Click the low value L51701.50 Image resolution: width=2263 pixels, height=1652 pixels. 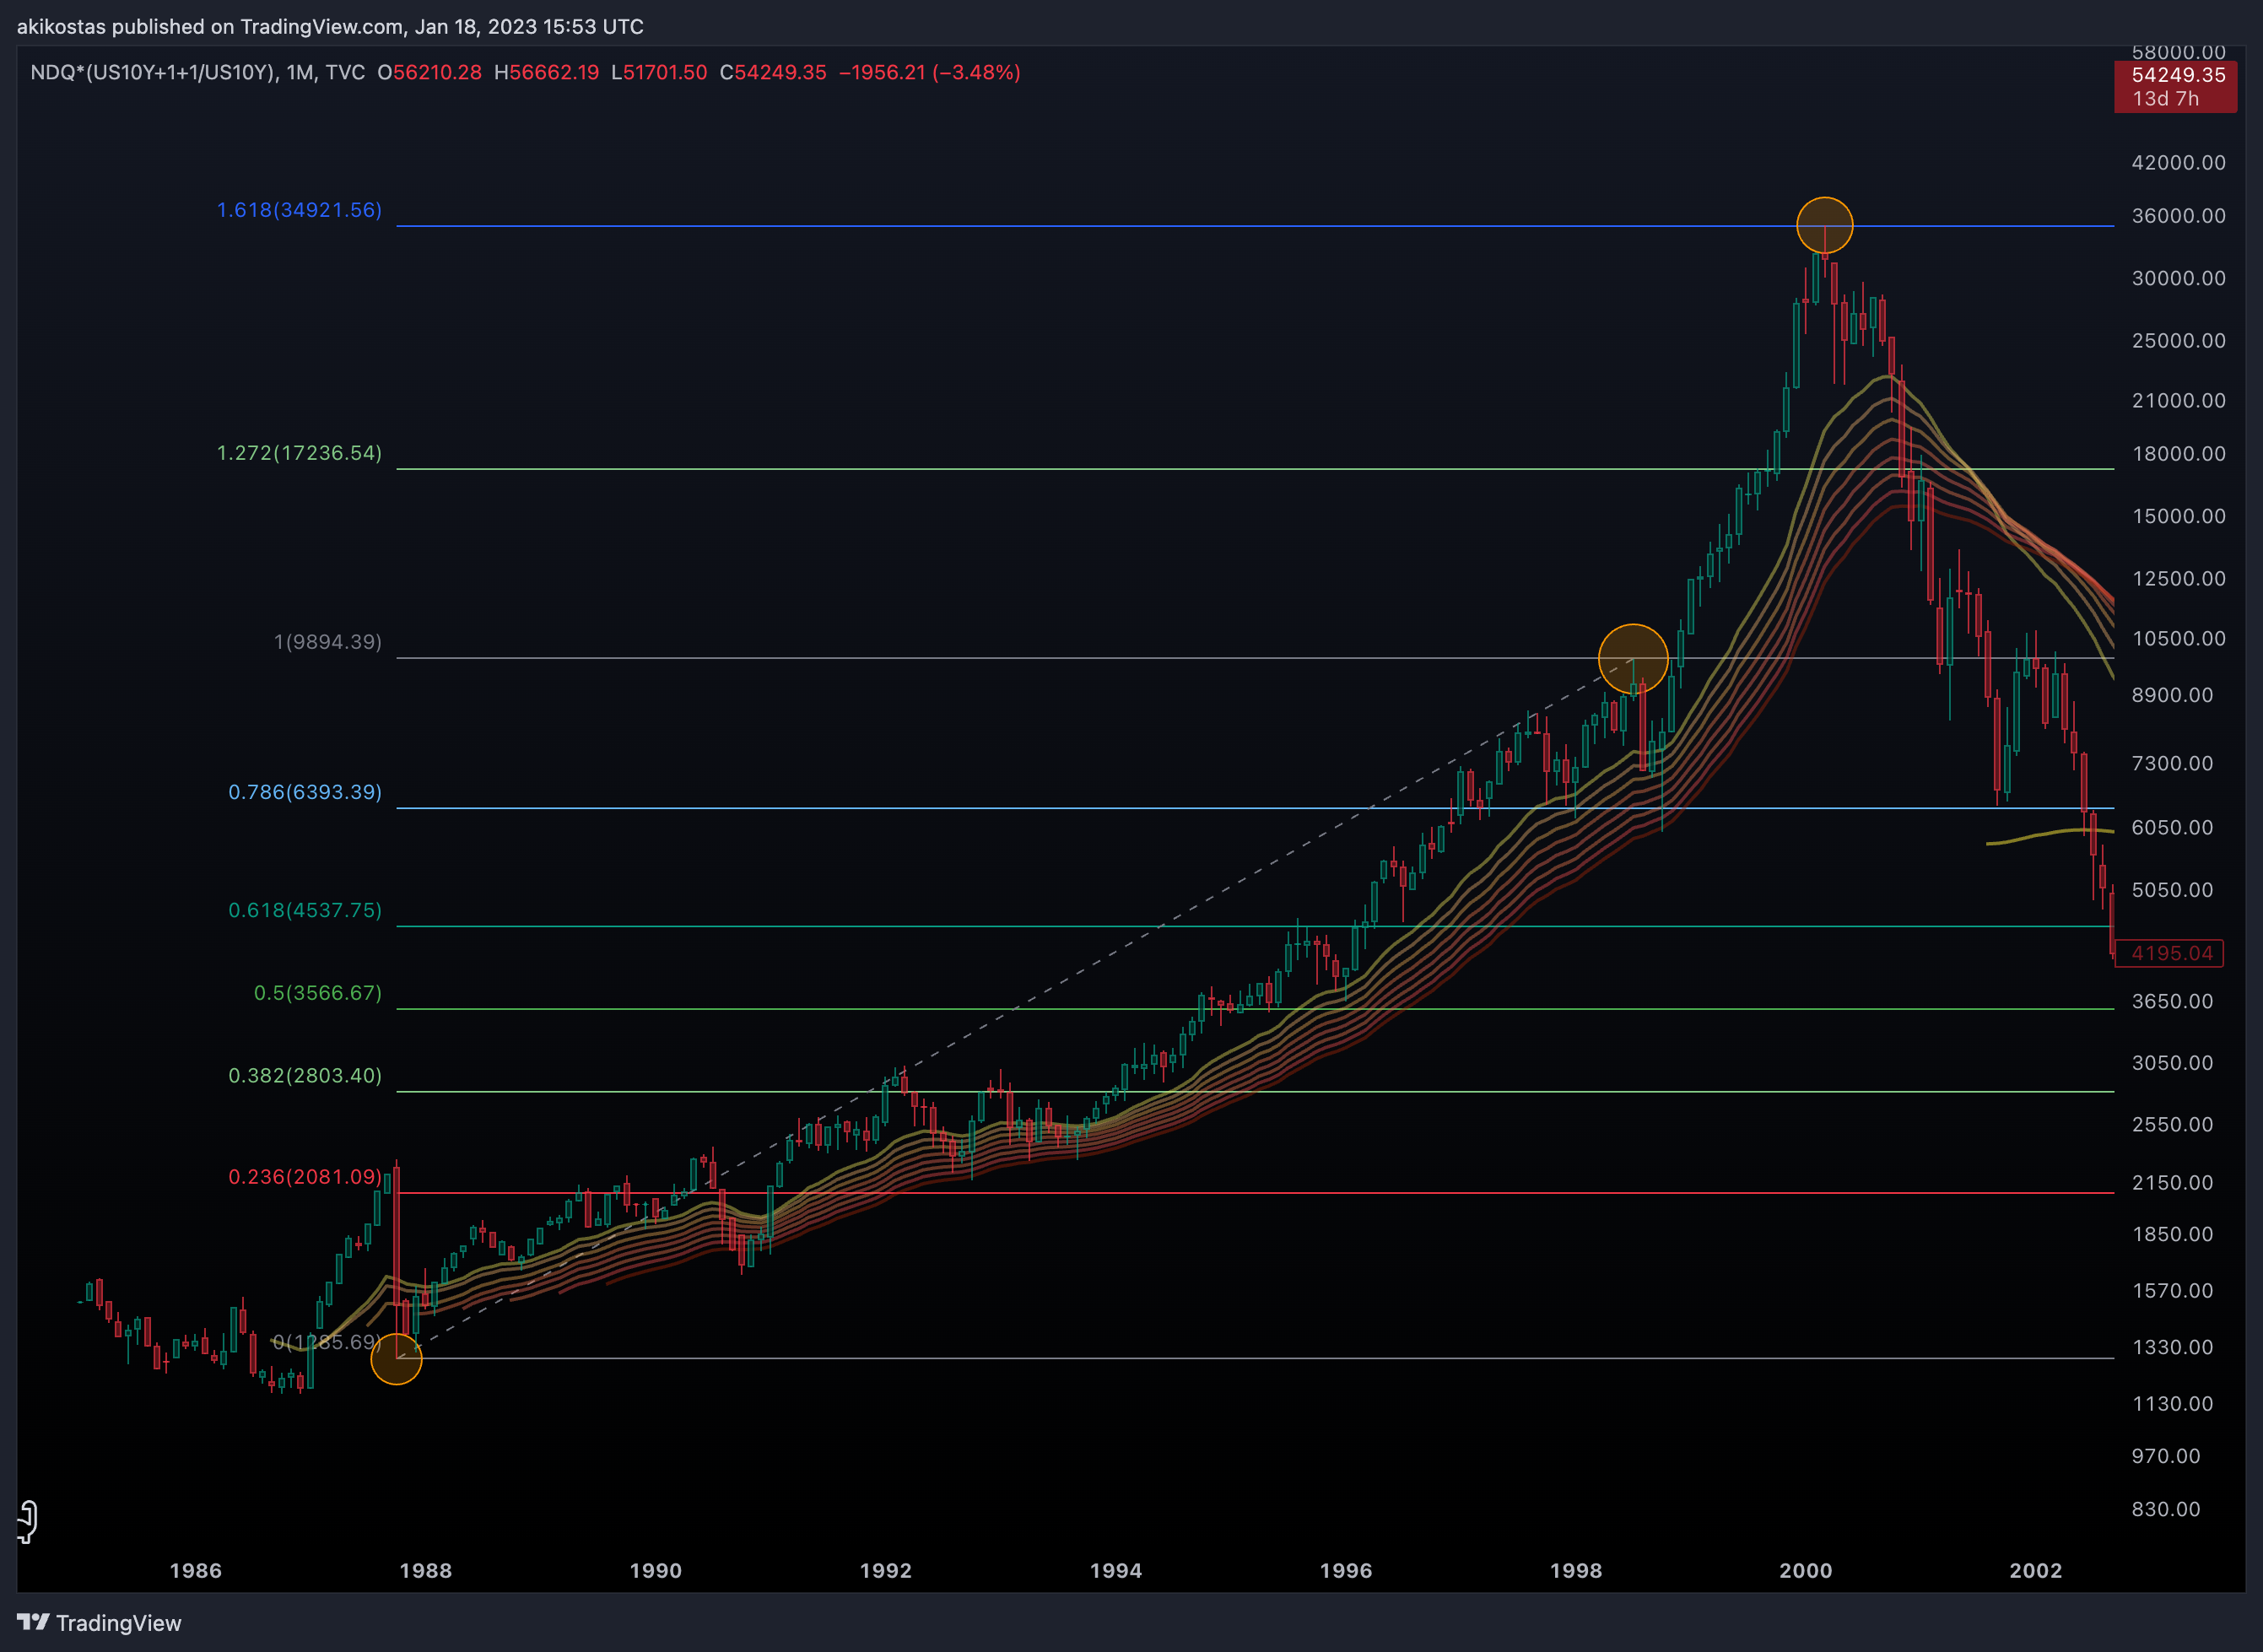(x=659, y=72)
